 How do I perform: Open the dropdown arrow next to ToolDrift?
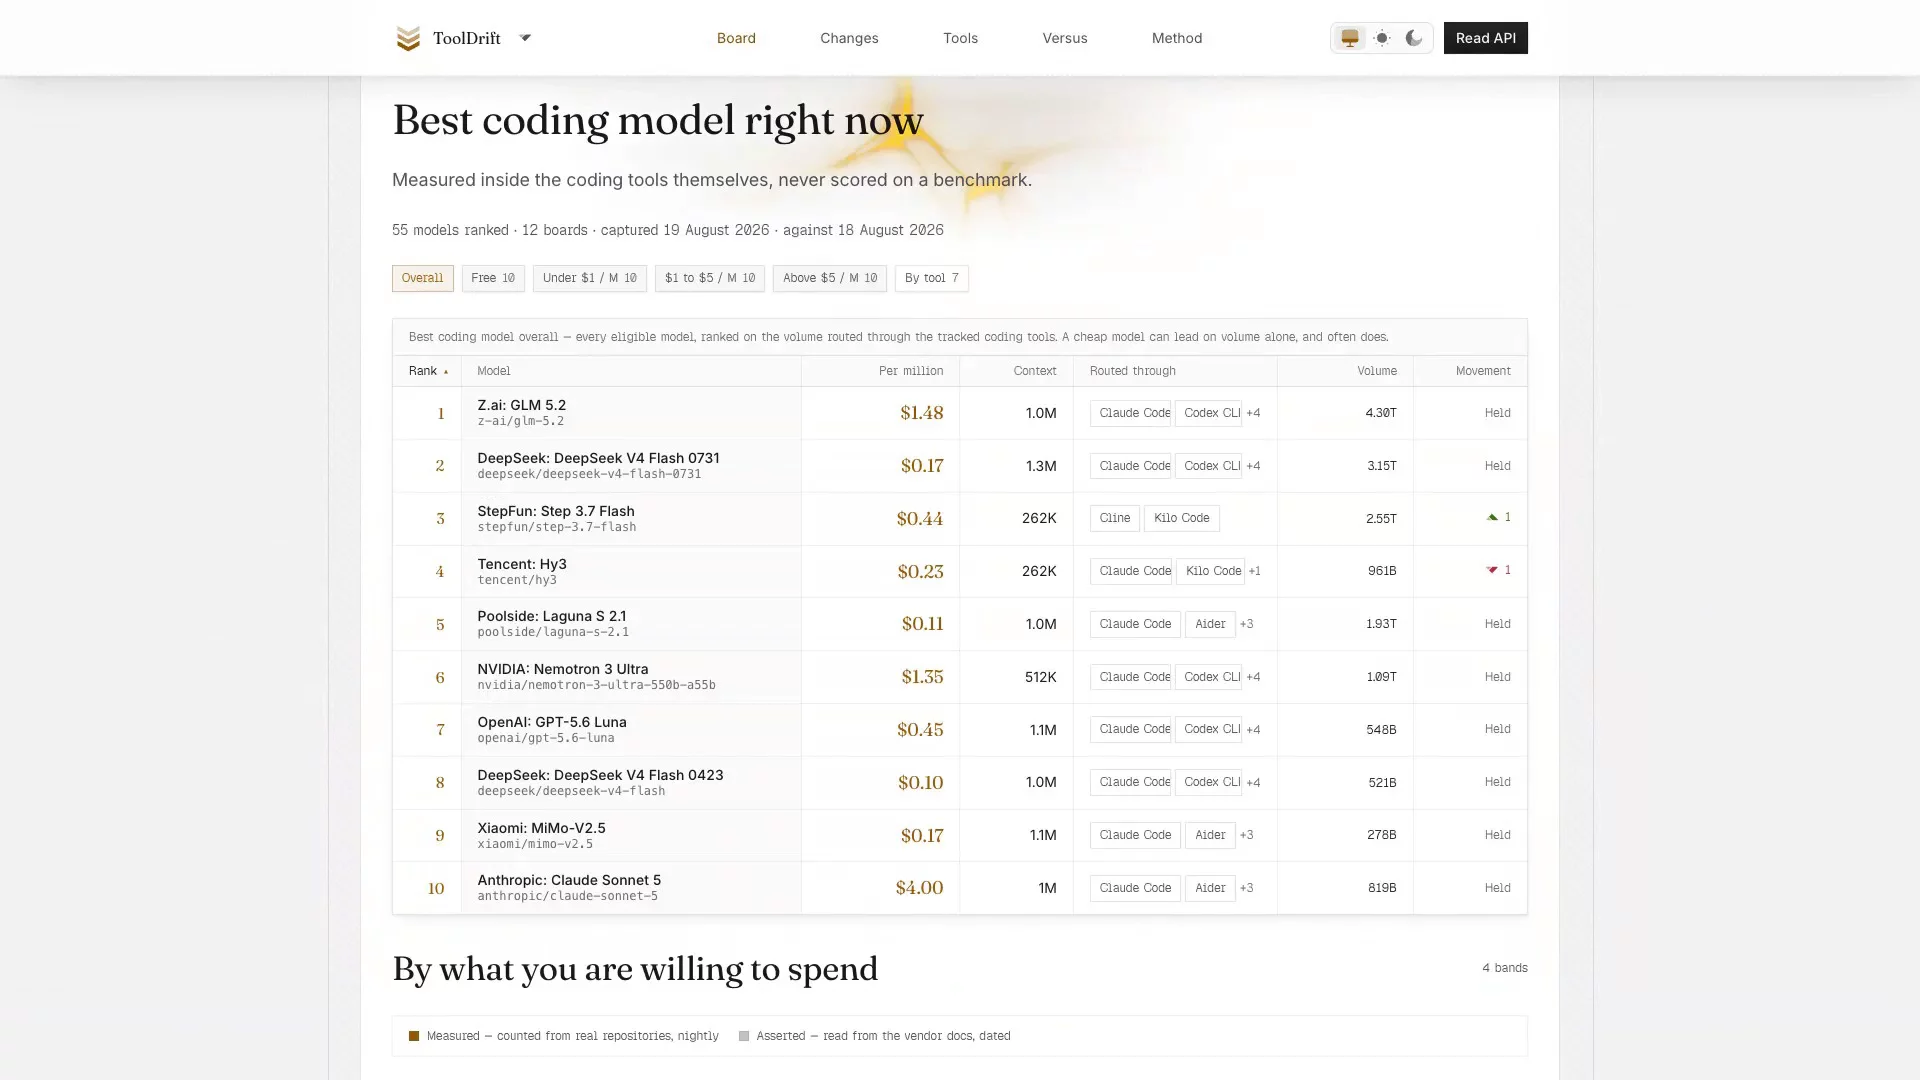pos(525,38)
